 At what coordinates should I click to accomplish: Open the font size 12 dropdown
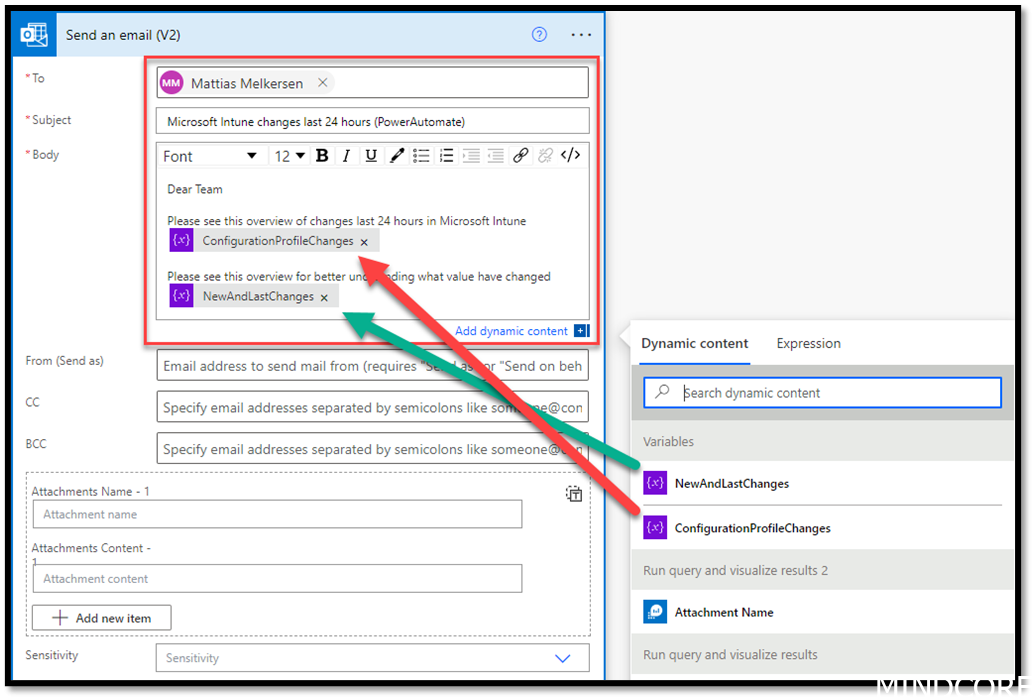tap(287, 155)
